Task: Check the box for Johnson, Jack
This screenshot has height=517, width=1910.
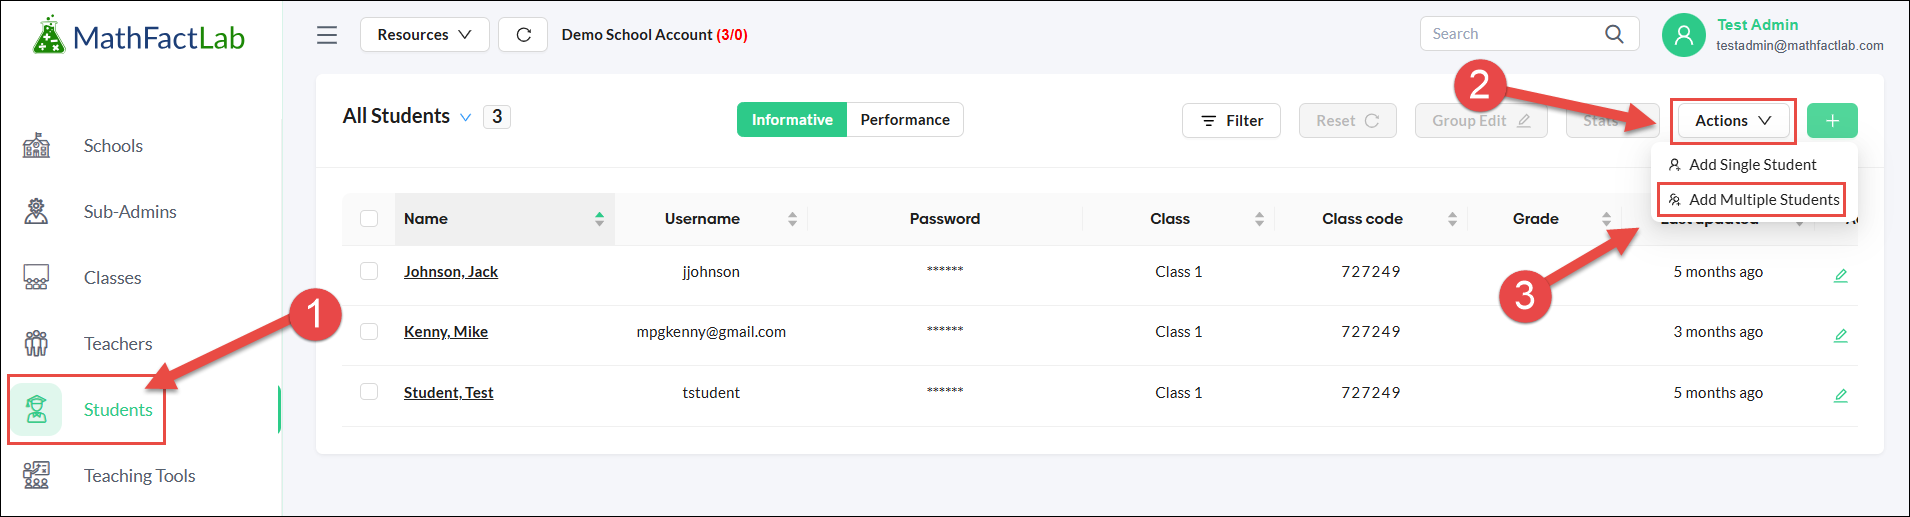Action: coord(369,271)
